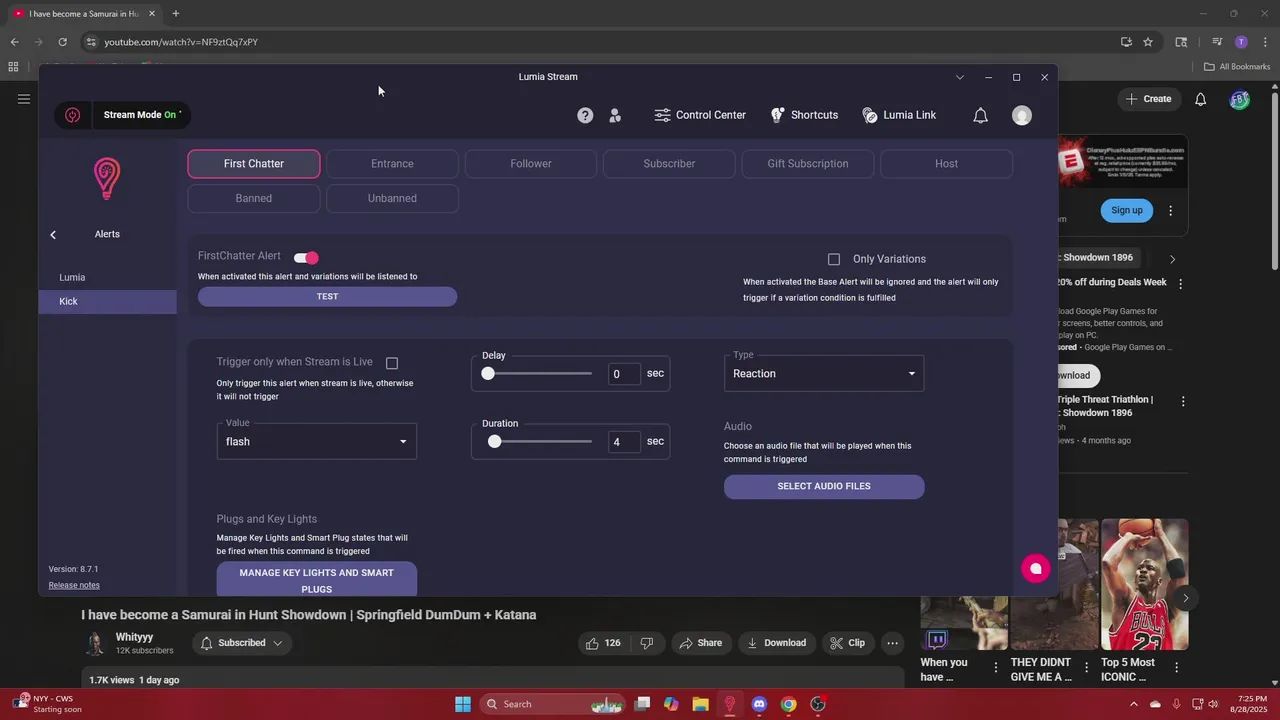Image resolution: width=1280 pixels, height=720 pixels.
Task: Switch to the Subscriber tab
Action: pos(669,164)
